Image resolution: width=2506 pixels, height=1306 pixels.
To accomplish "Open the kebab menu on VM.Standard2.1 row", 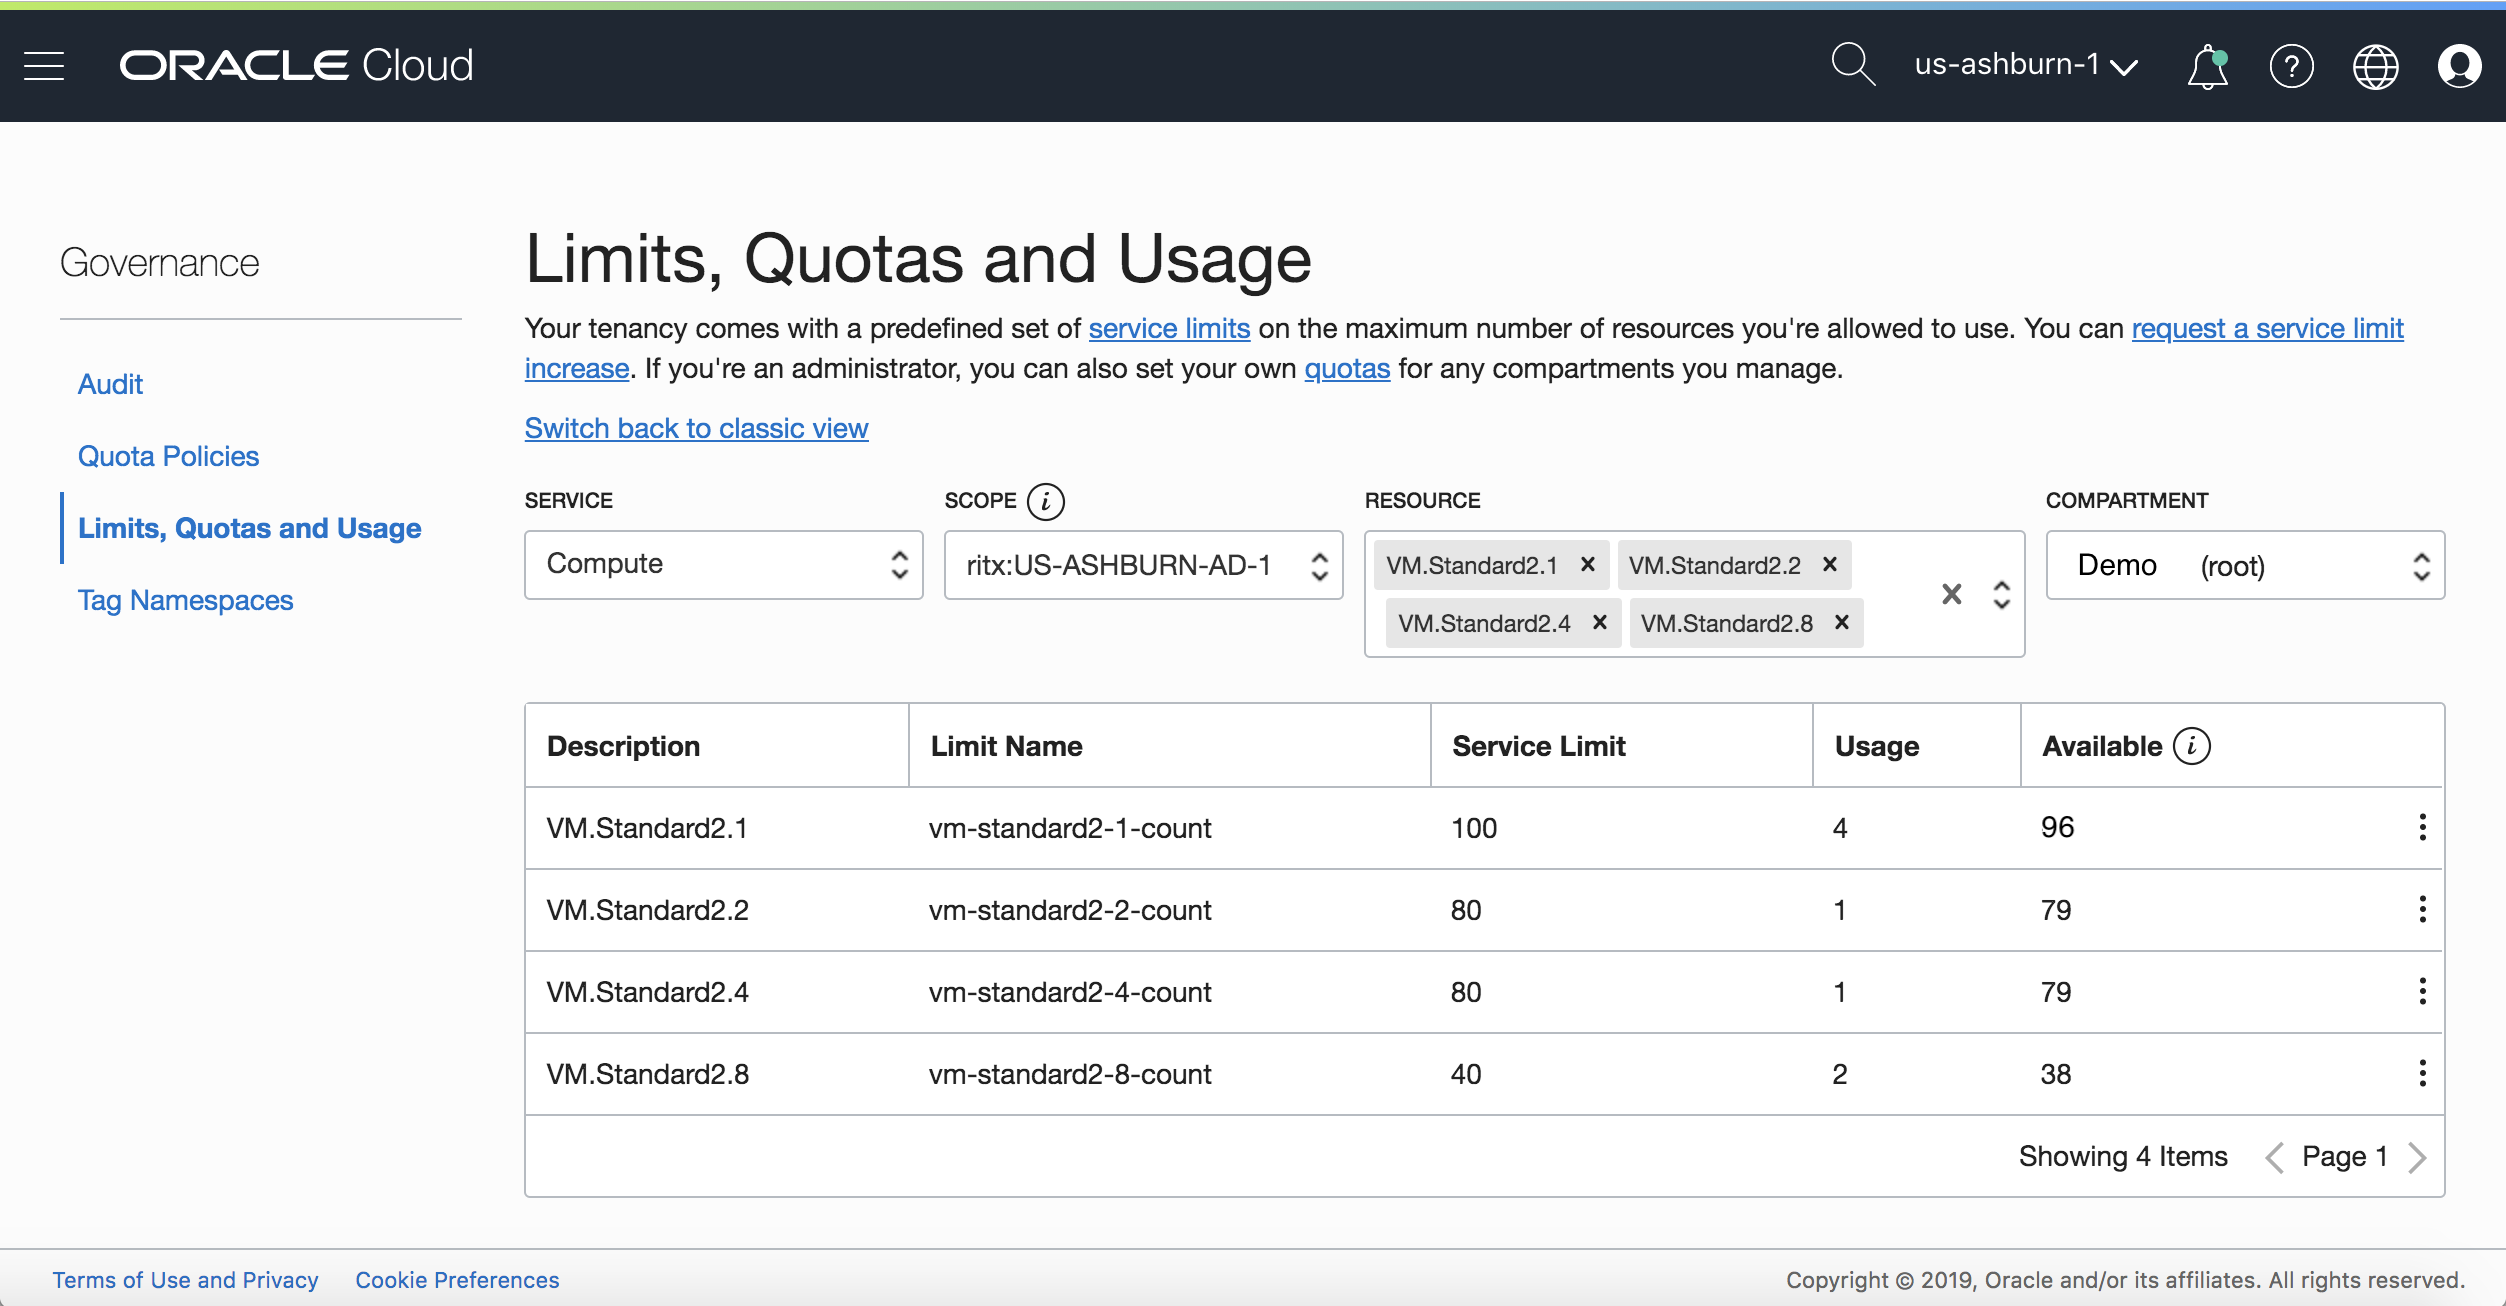I will click(x=2422, y=827).
